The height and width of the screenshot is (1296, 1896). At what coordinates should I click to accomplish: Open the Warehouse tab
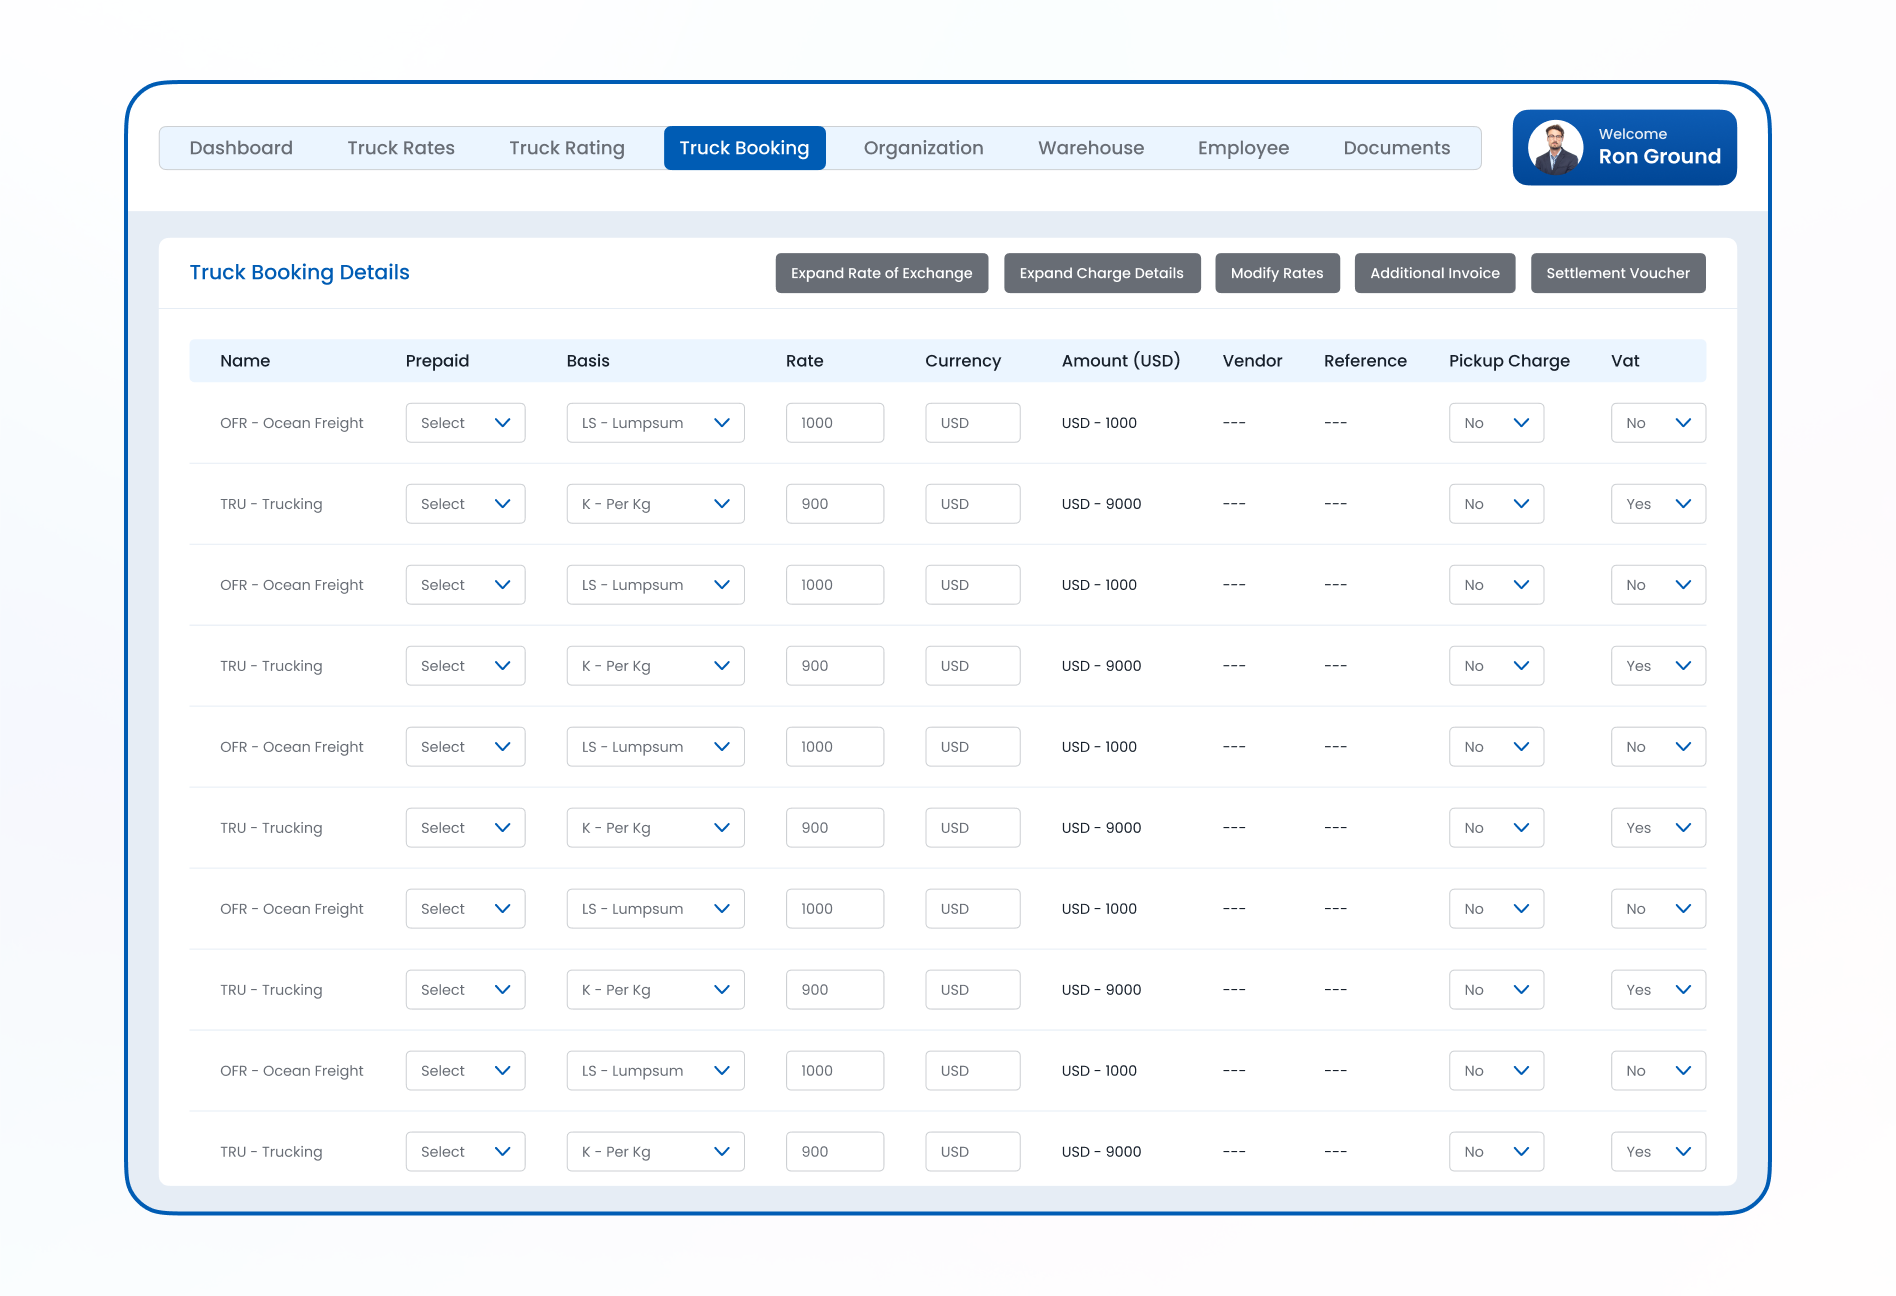(1091, 148)
